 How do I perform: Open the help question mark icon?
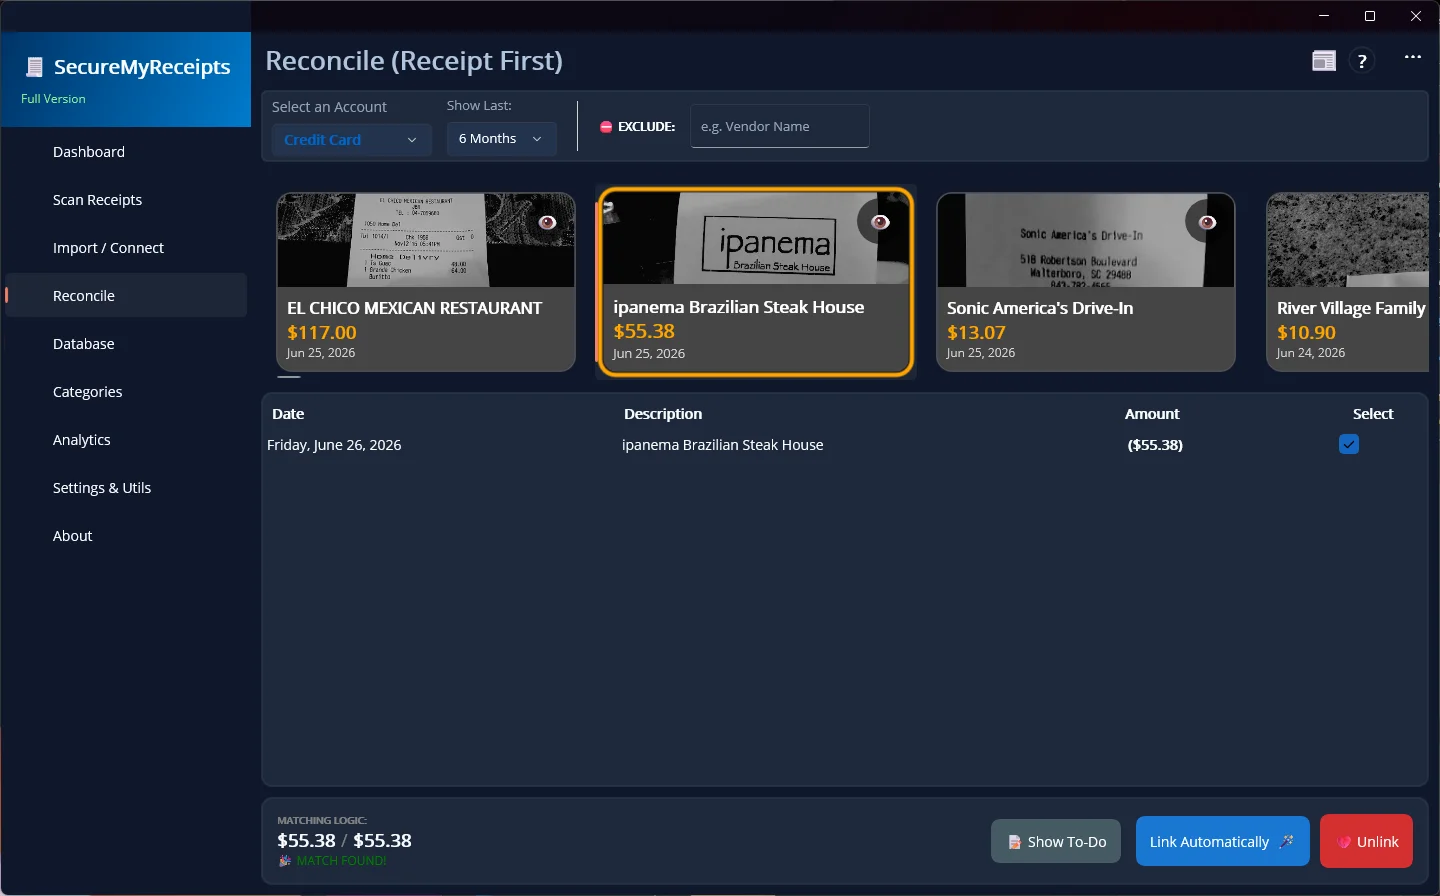tap(1362, 61)
